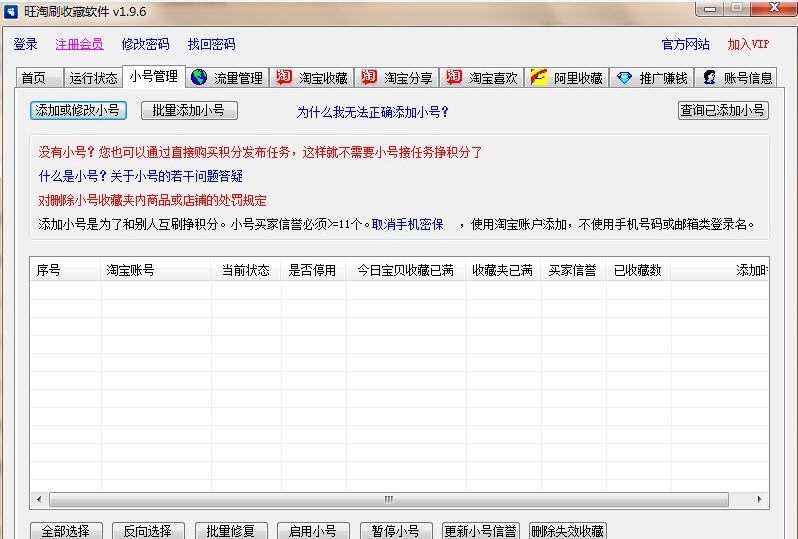Open 对删除小号收藏夹内商品 penalty rules link
Viewport: 798px width, 539px height.
pos(152,200)
